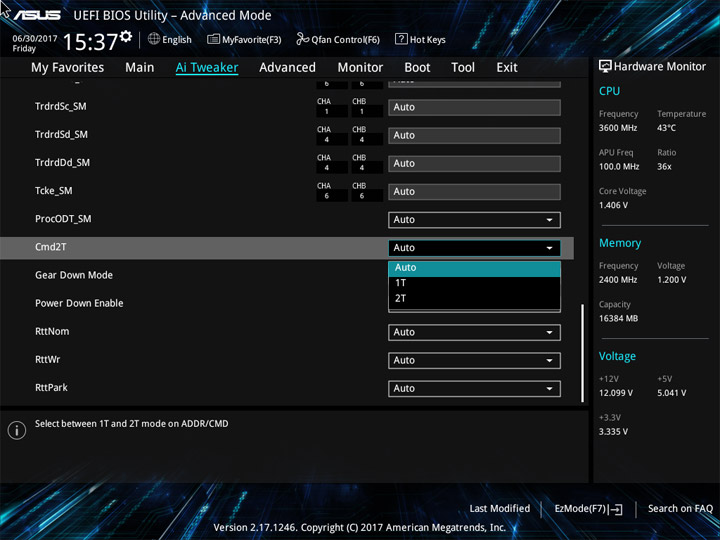Click the TrdrdSd_SM Auto input field
Screen dimensions: 720x540
click(474, 135)
